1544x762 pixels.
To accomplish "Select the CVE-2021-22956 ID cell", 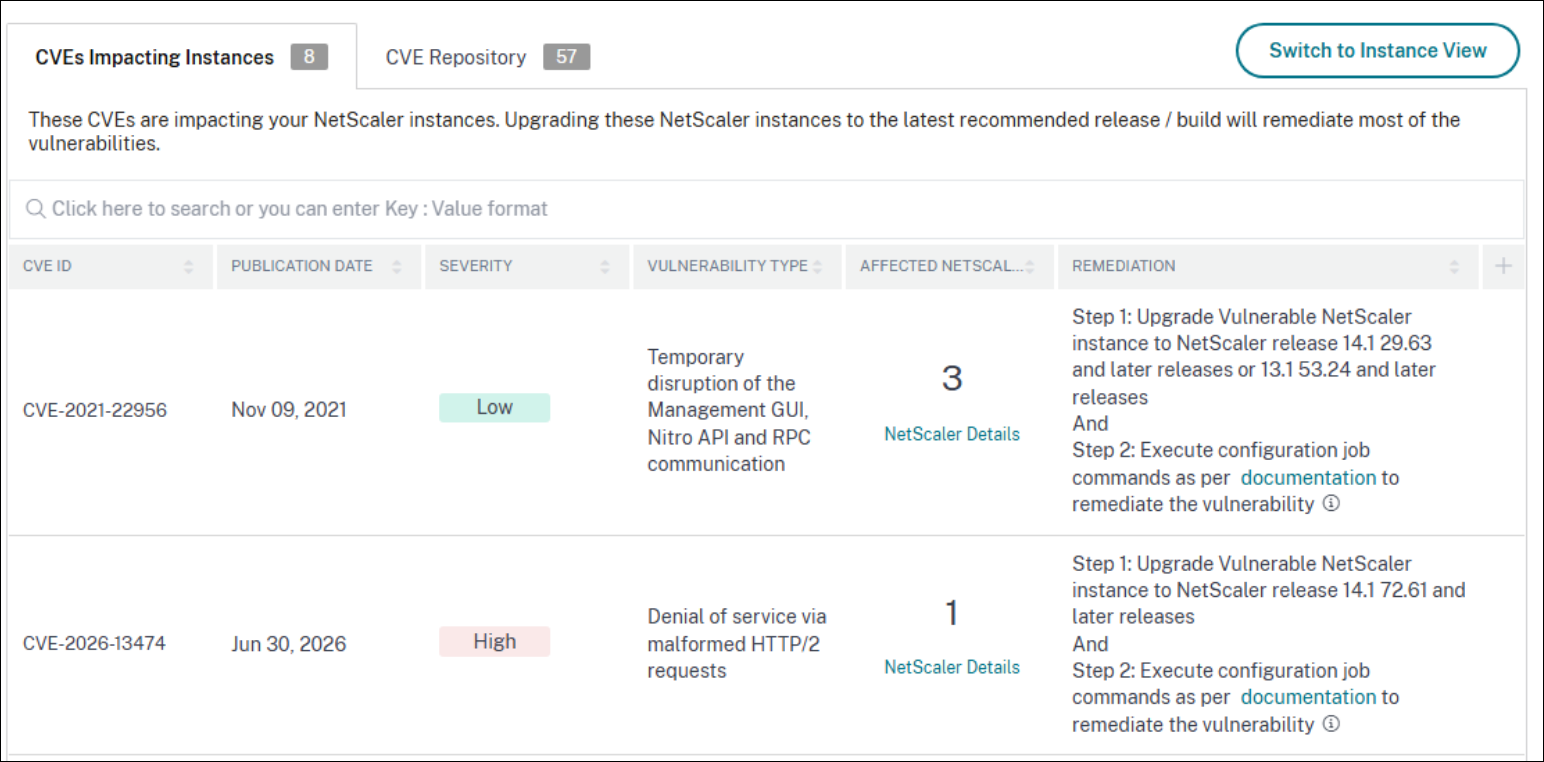I will click(x=95, y=410).
